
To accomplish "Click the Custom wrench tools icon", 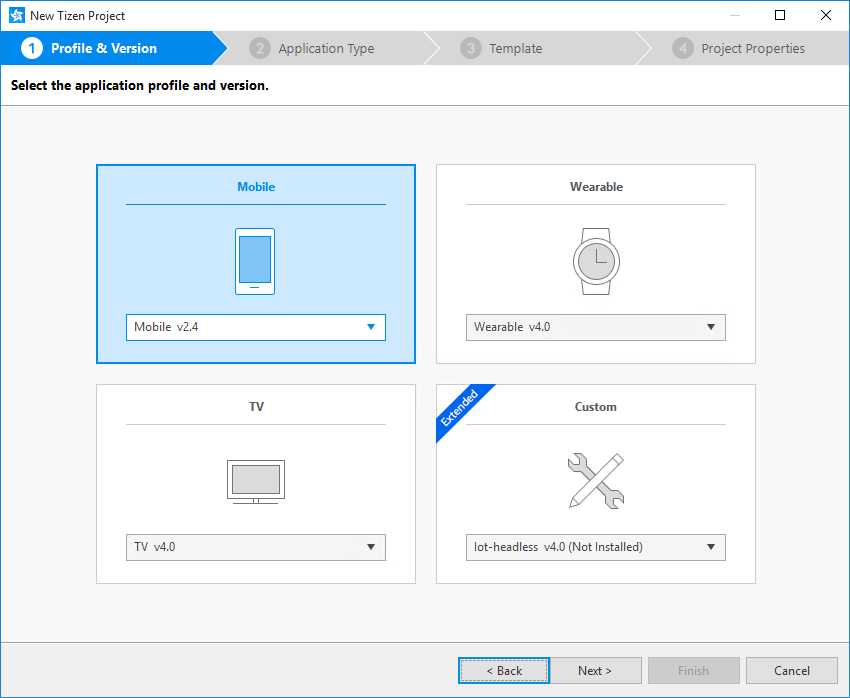I will 595,481.
